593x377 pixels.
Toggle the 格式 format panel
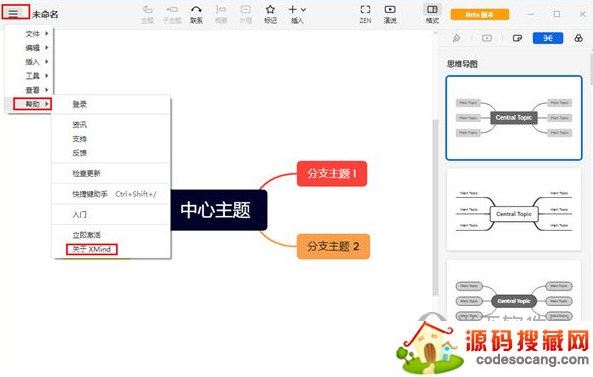click(x=432, y=14)
